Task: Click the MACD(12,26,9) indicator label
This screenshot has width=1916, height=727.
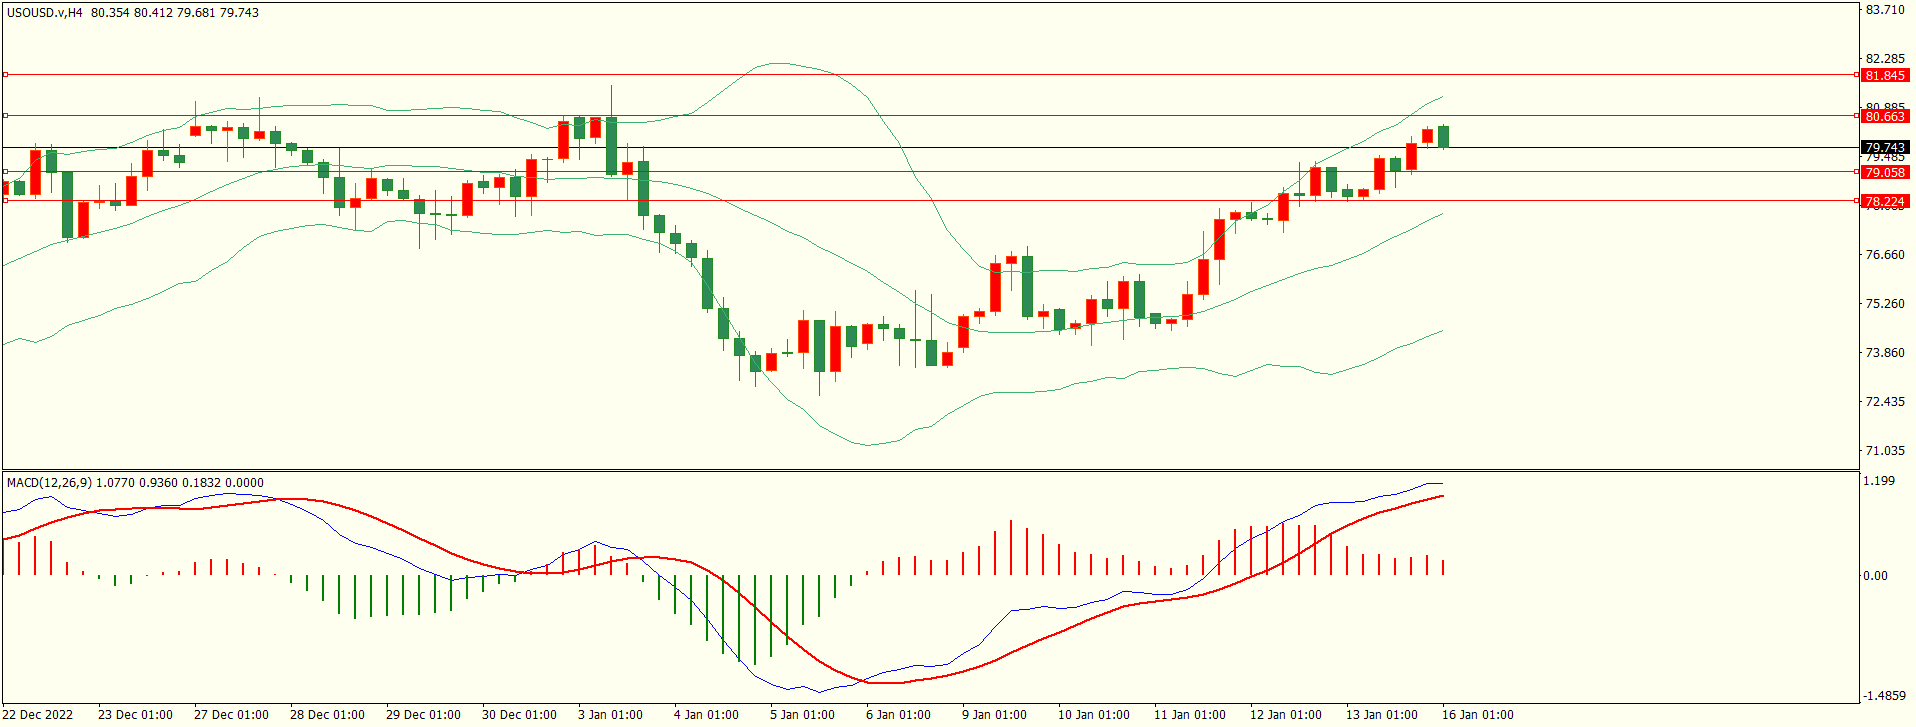Action: [49, 483]
